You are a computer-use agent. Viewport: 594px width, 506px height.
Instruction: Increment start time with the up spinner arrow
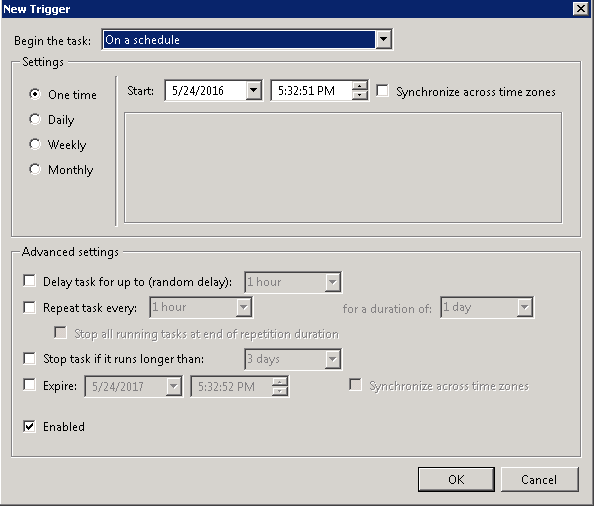coord(359,86)
